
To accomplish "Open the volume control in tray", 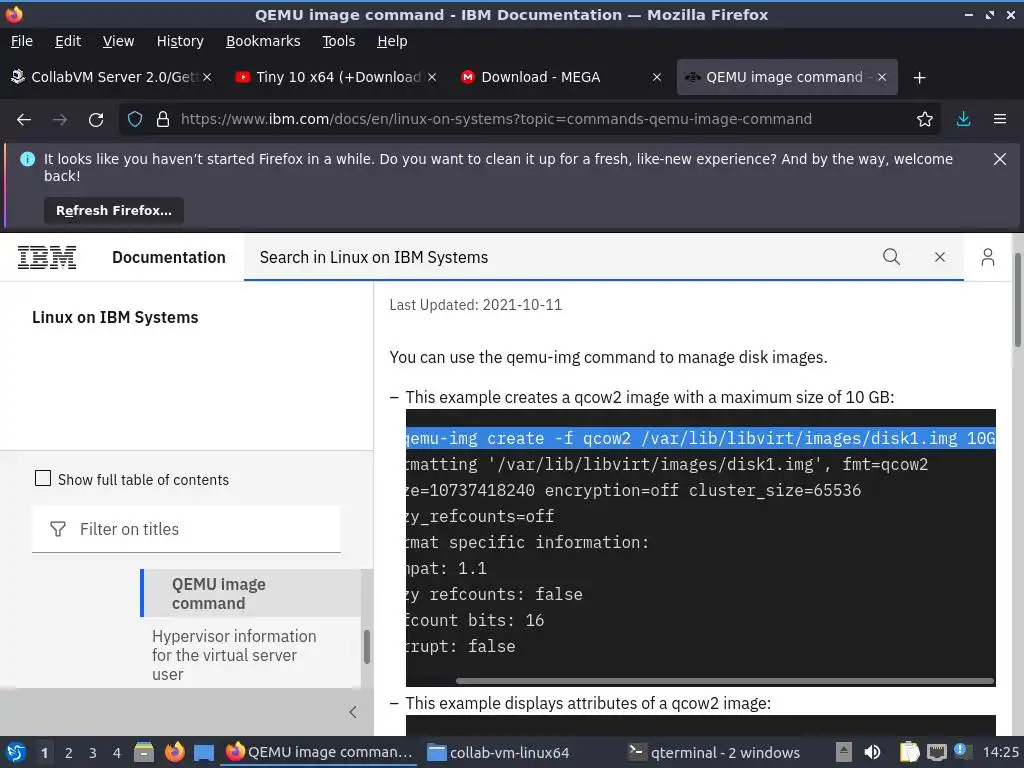I will (872, 752).
